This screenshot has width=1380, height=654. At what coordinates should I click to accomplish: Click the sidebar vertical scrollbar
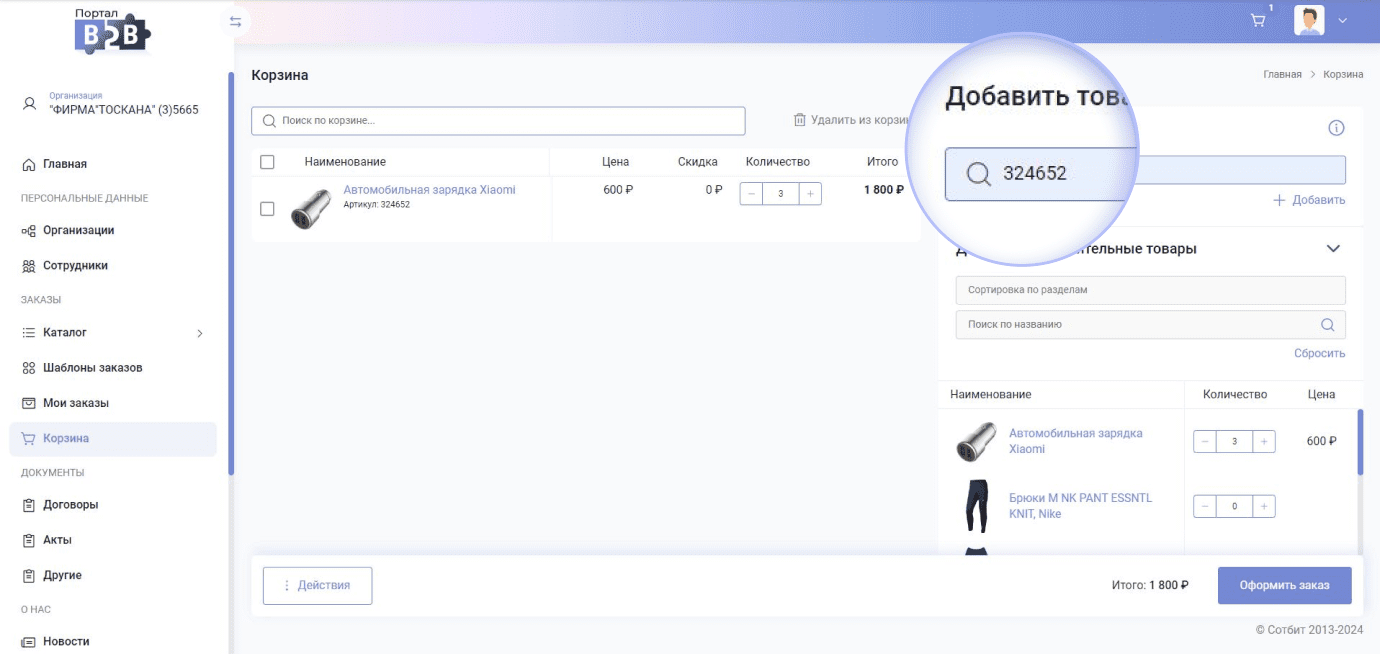(231, 272)
